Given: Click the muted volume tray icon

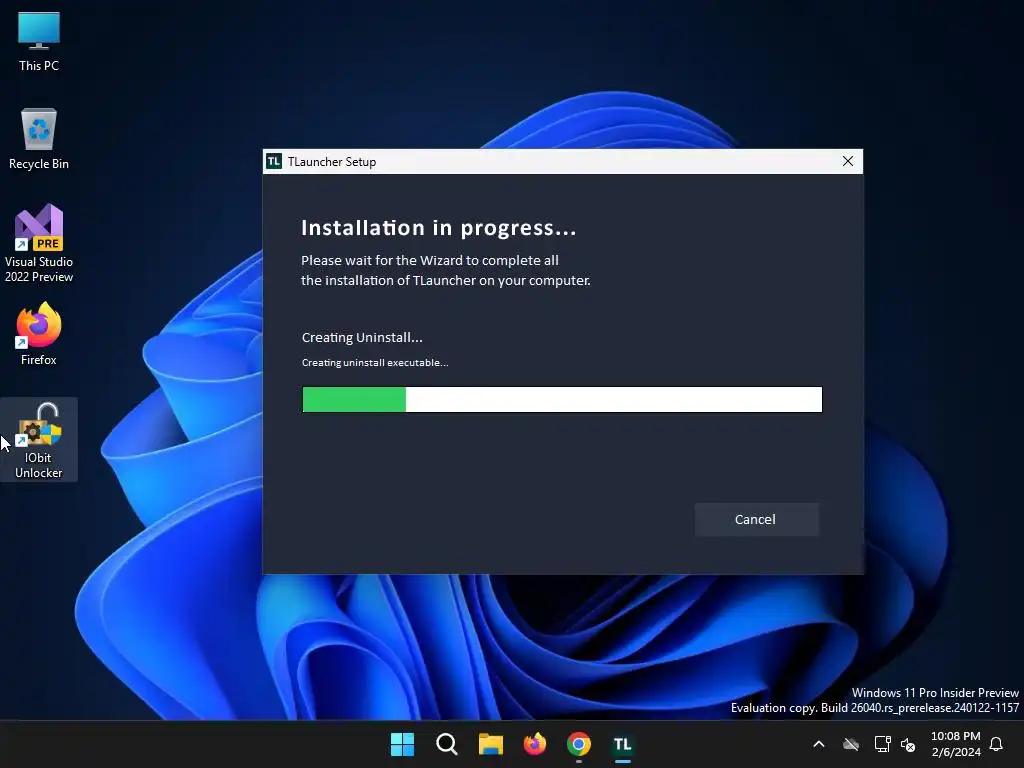Looking at the screenshot, I should 908,744.
